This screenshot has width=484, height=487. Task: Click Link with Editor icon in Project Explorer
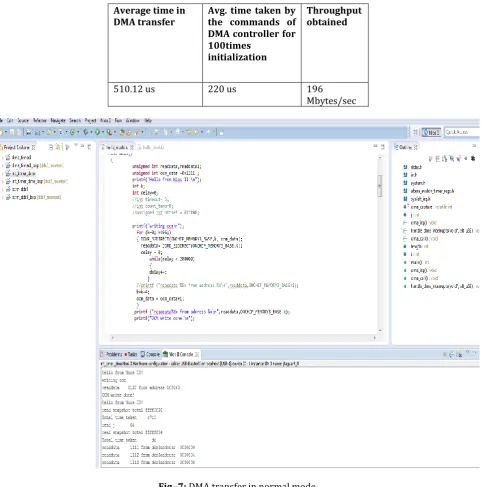coord(57,147)
